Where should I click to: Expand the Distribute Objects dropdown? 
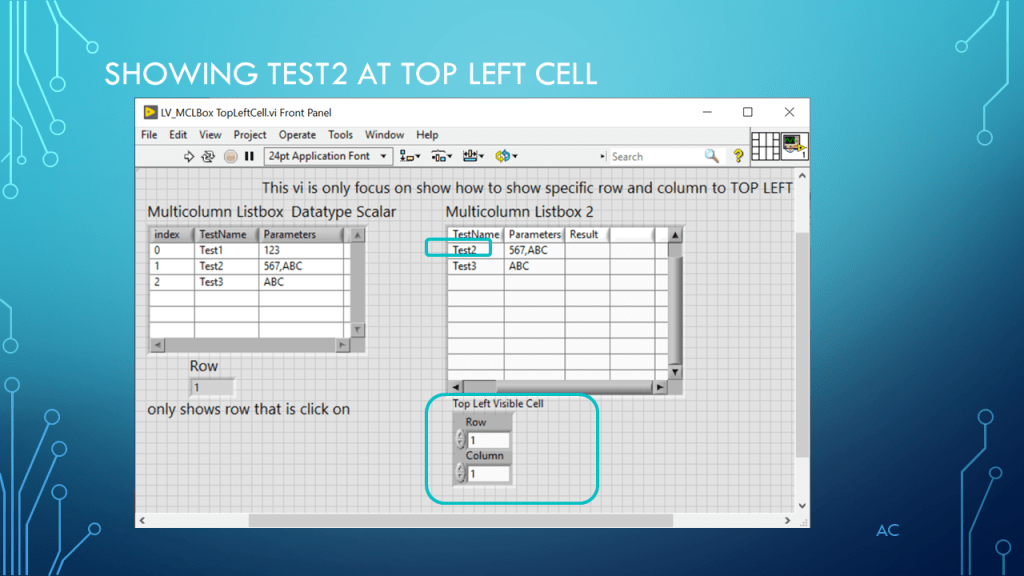pyautogui.click(x=441, y=156)
